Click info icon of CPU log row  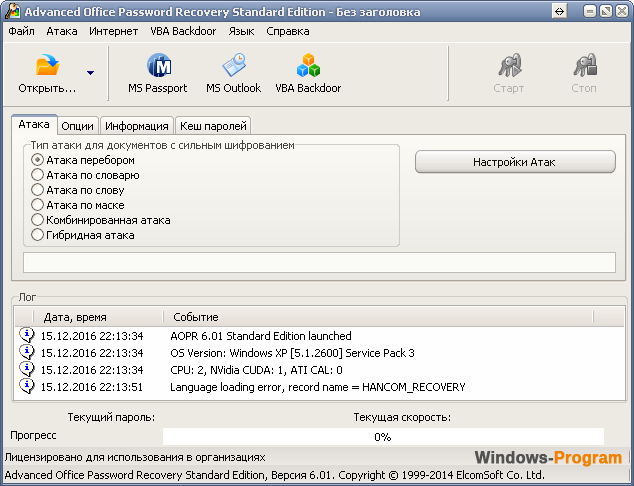pos(27,369)
